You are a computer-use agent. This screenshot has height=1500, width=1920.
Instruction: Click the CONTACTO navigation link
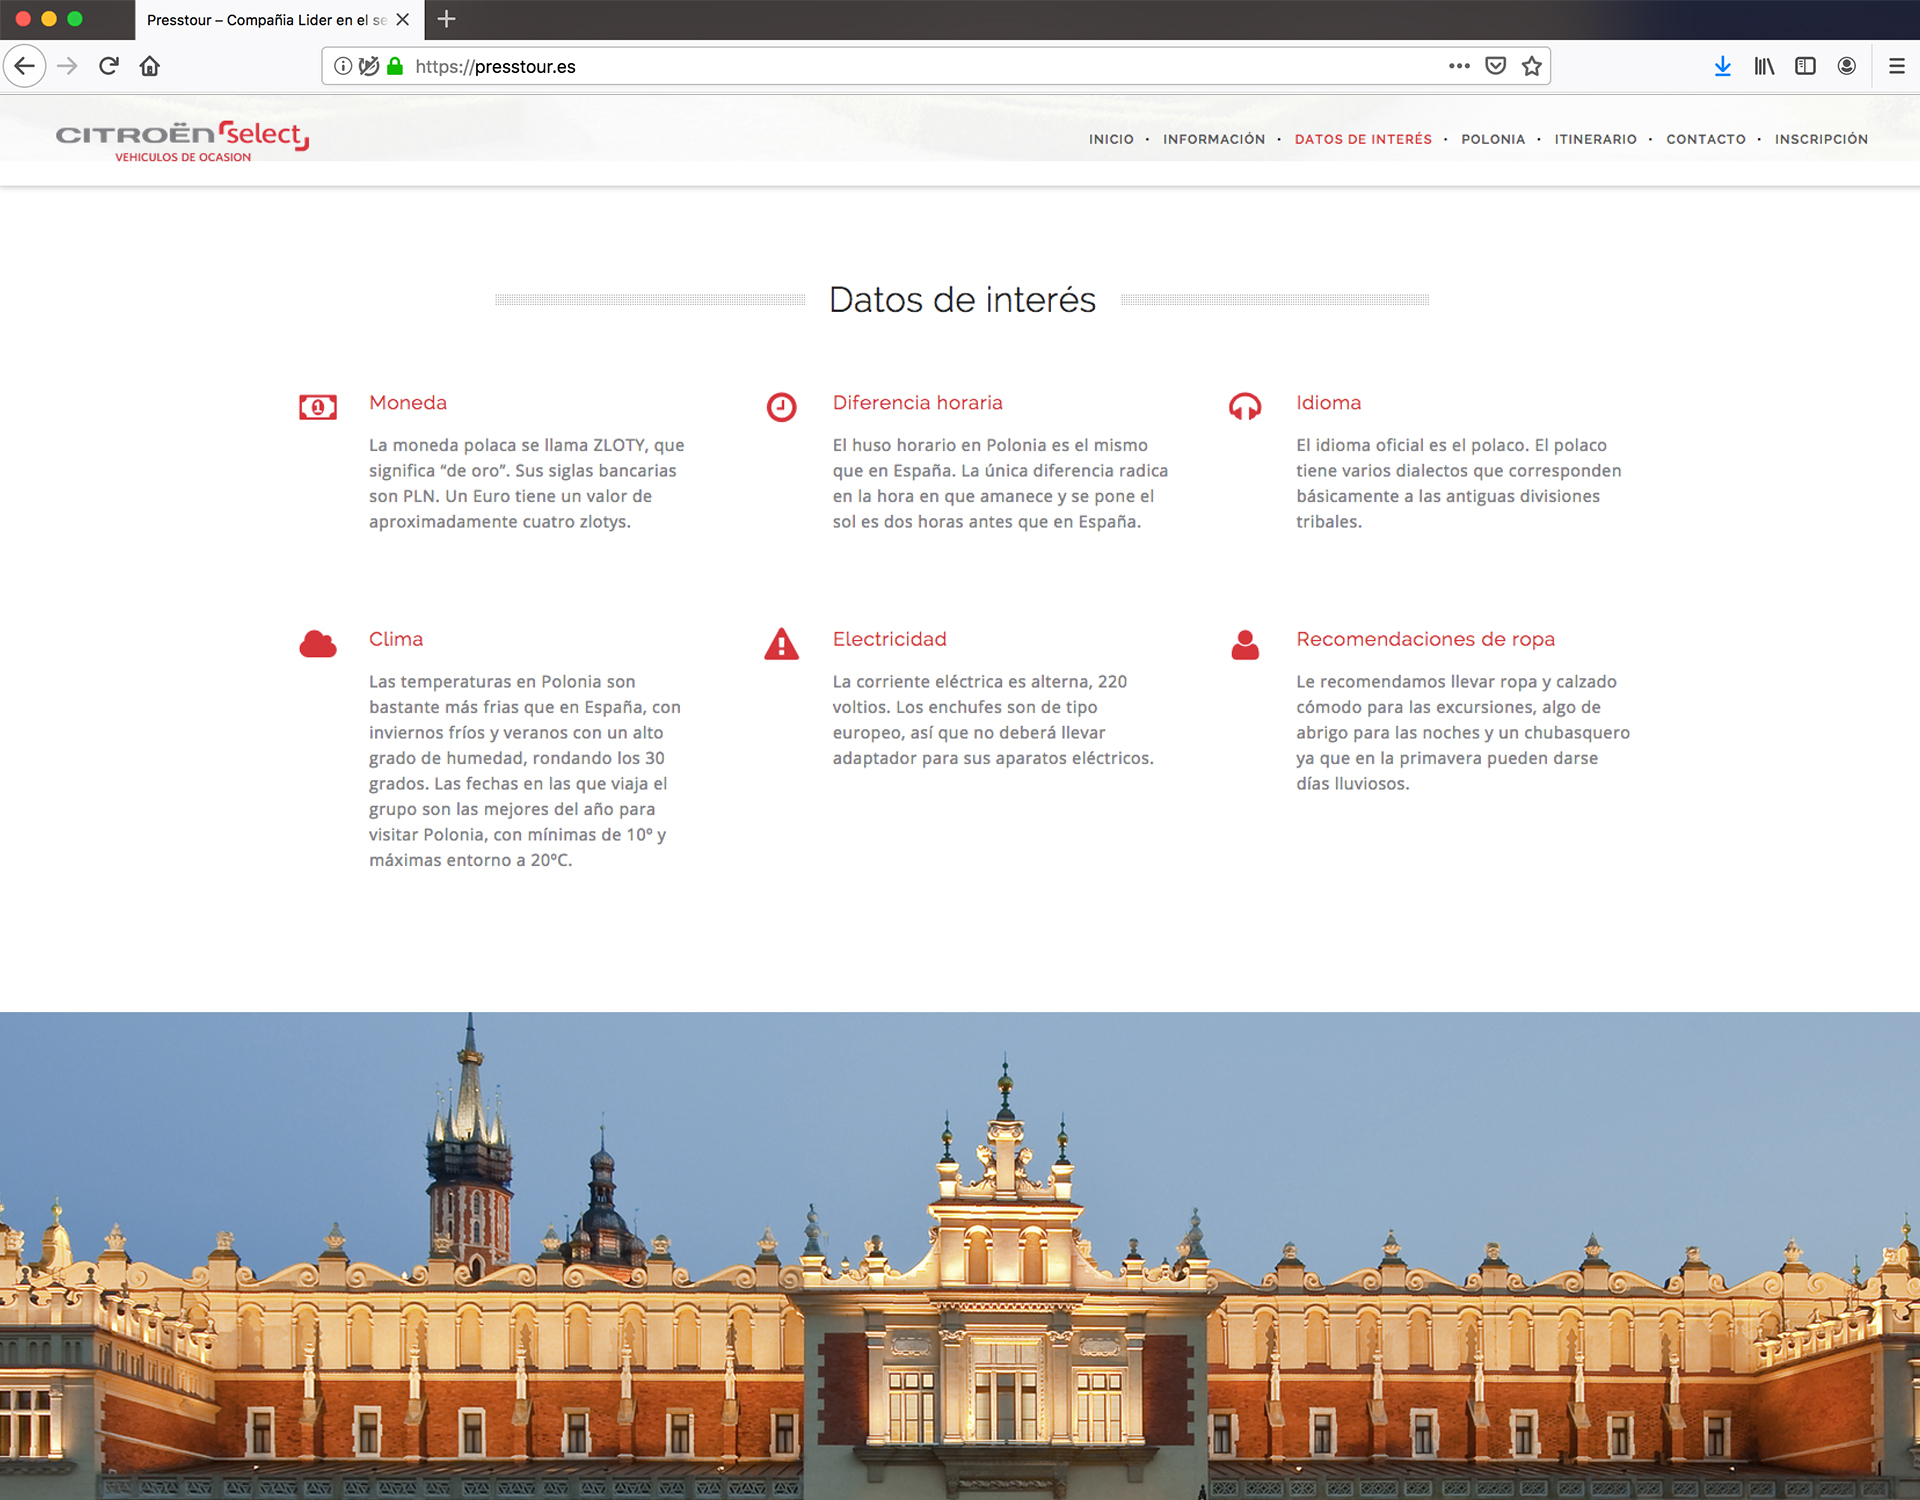click(x=1705, y=139)
